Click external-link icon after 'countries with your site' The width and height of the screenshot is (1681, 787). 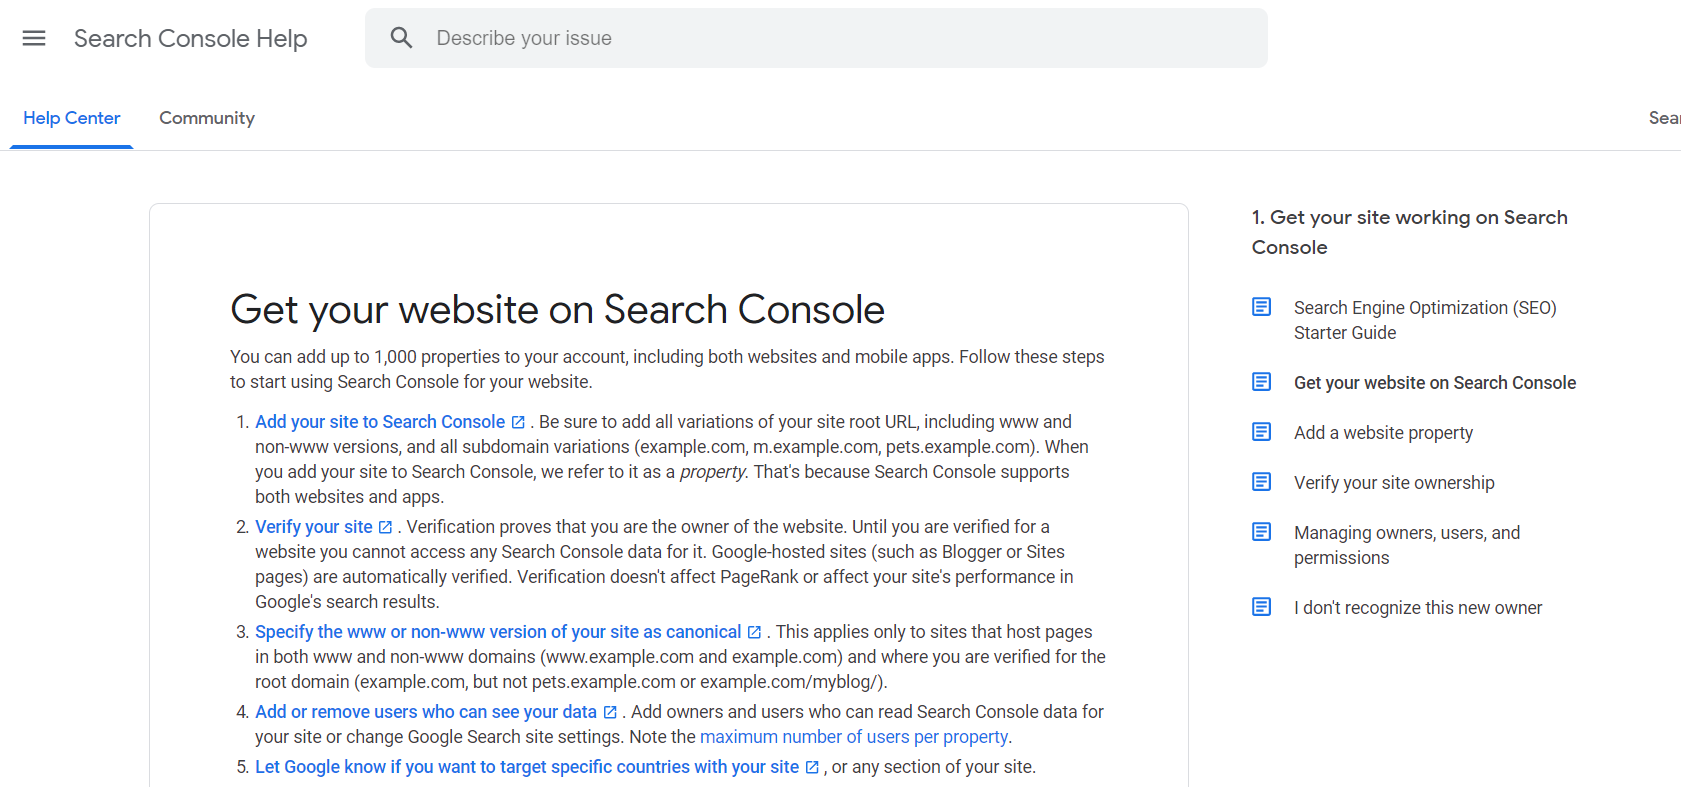point(812,767)
